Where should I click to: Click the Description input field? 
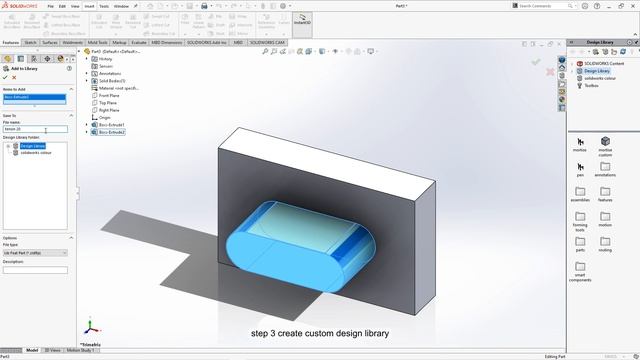pos(35,270)
